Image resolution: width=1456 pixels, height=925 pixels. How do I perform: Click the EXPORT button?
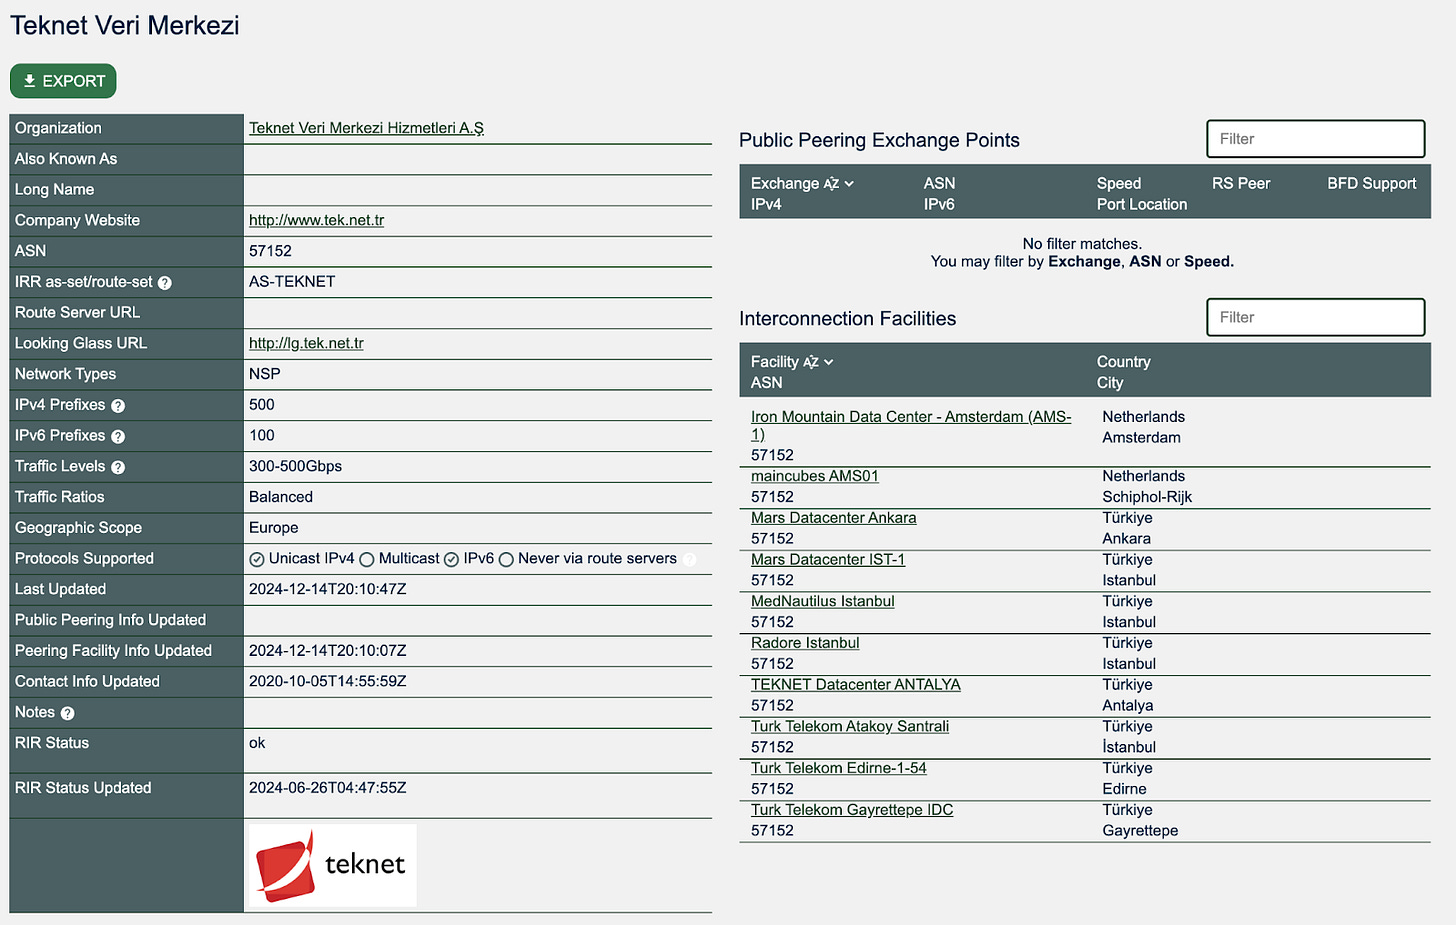point(63,81)
